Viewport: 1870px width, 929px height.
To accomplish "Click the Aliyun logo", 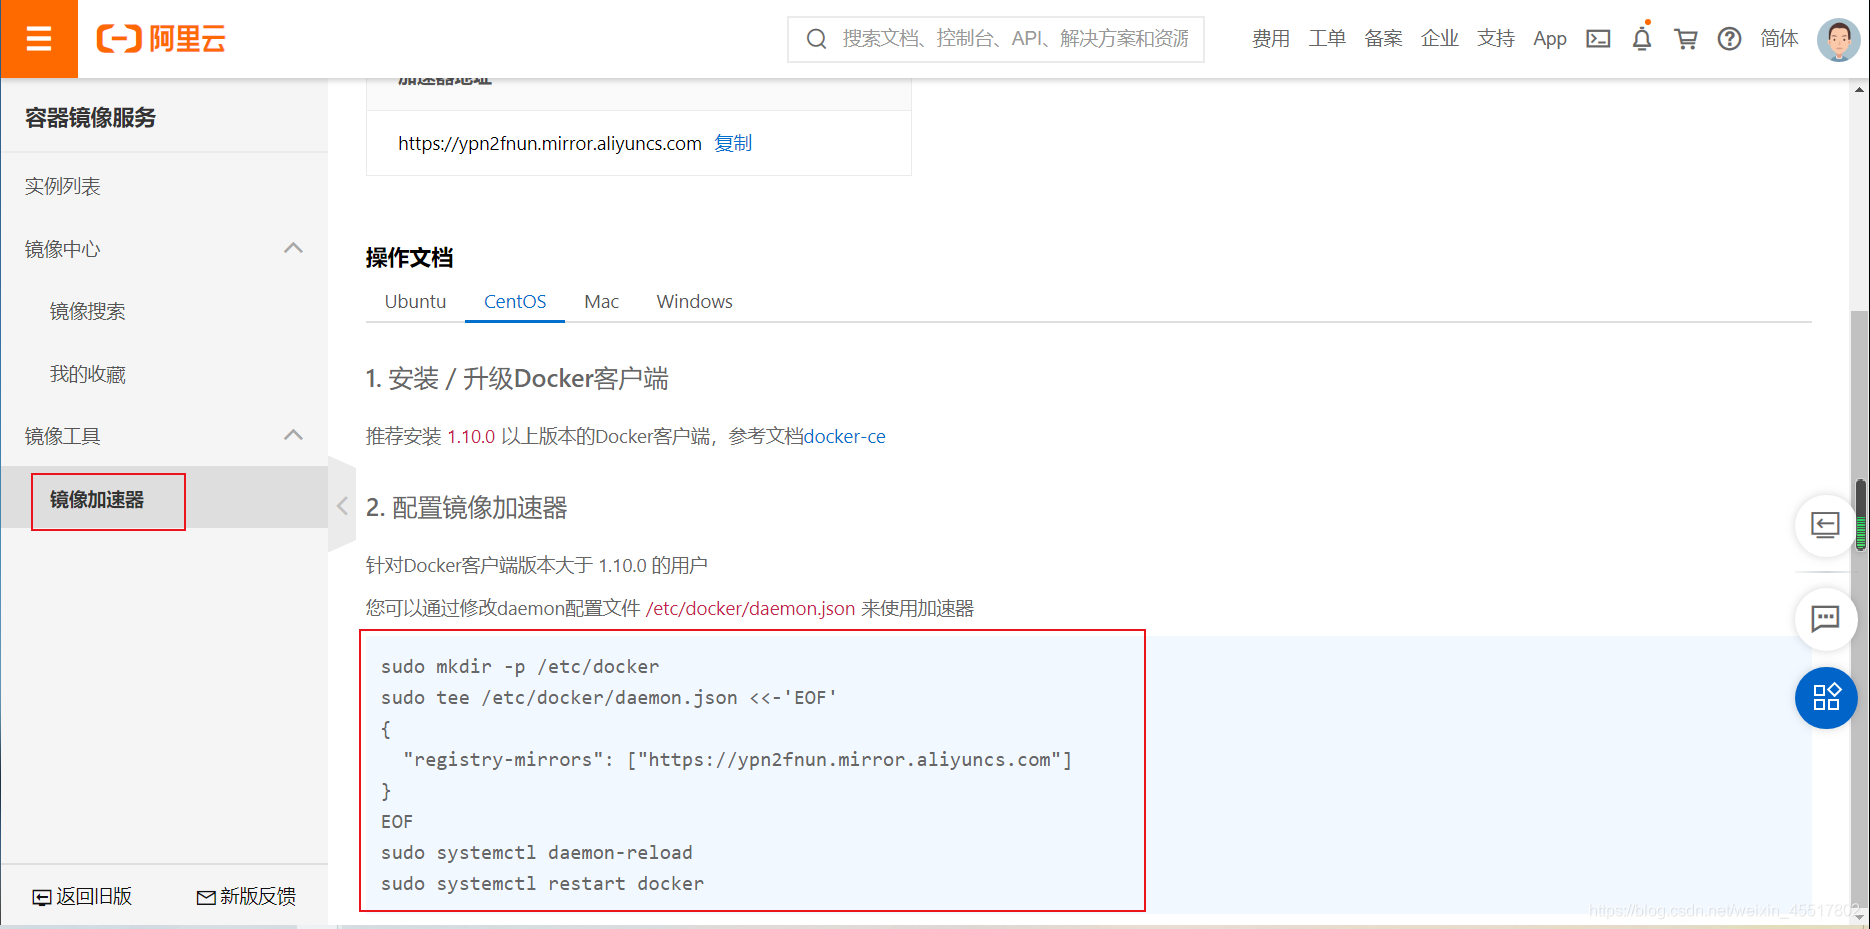I will tap(161, 39).
